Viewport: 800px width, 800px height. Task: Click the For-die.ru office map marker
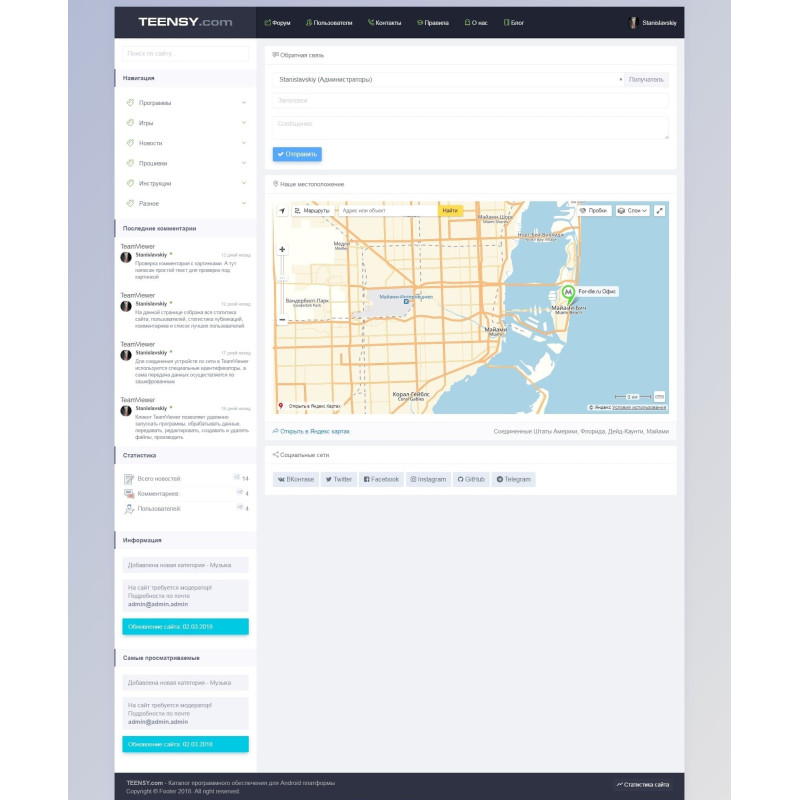(x=568, y=293)
